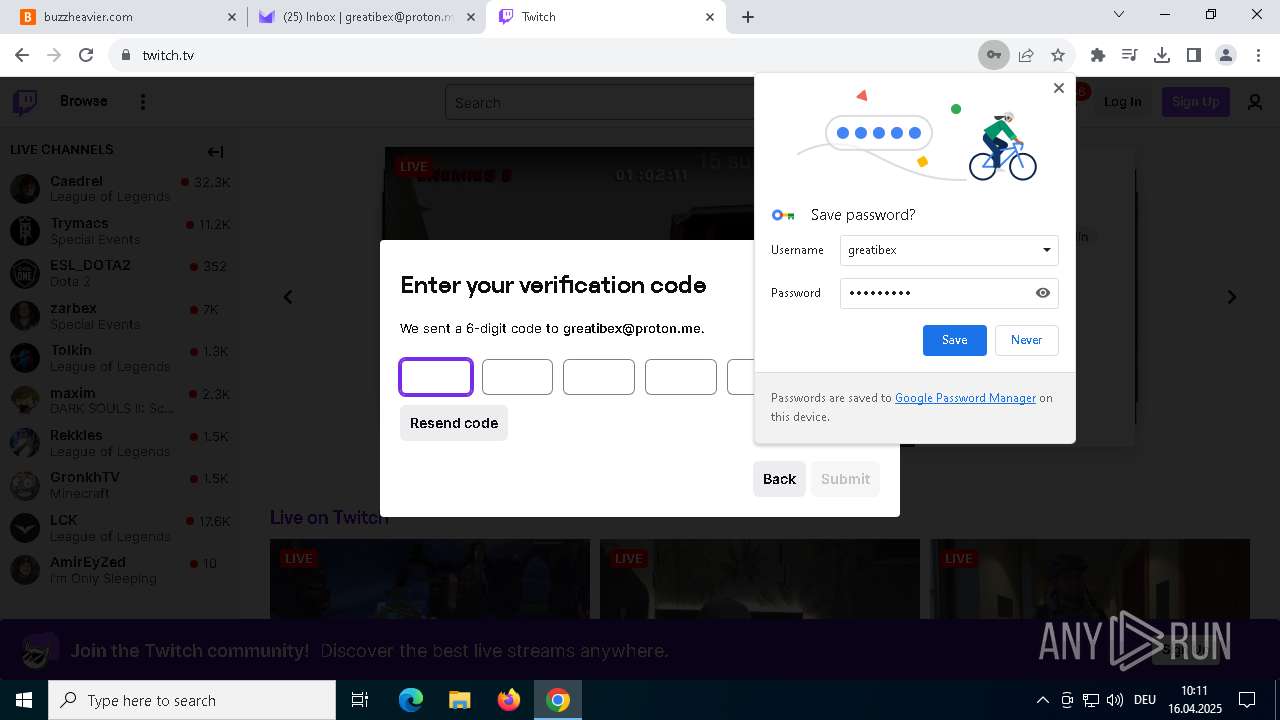Open GronkhTV channel in sidebar
Viewport: 1280px width, 720px height.
coord(120,485)
